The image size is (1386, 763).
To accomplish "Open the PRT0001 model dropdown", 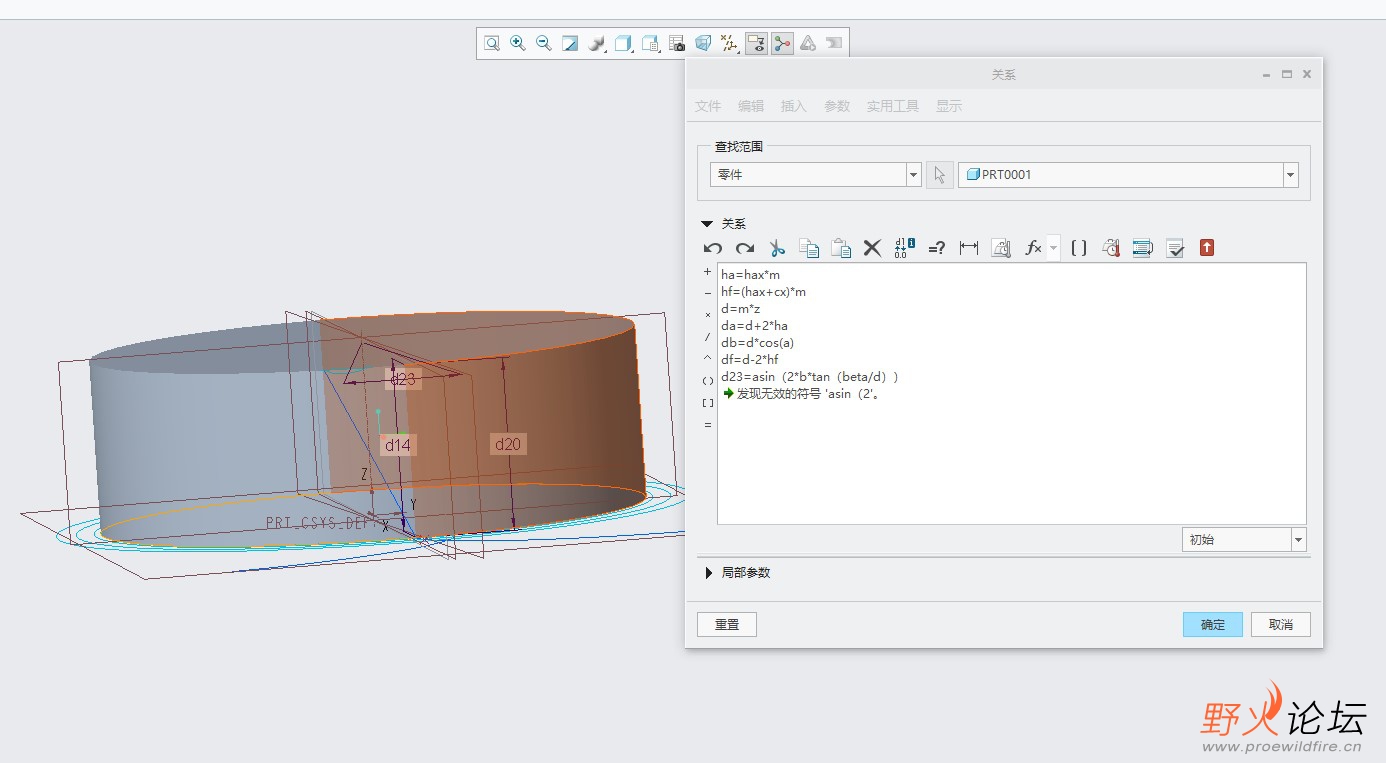I will coord(1128,174).
